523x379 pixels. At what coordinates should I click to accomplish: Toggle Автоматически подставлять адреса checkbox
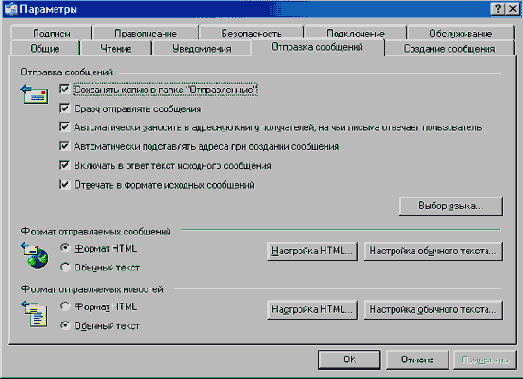(64, 146)
